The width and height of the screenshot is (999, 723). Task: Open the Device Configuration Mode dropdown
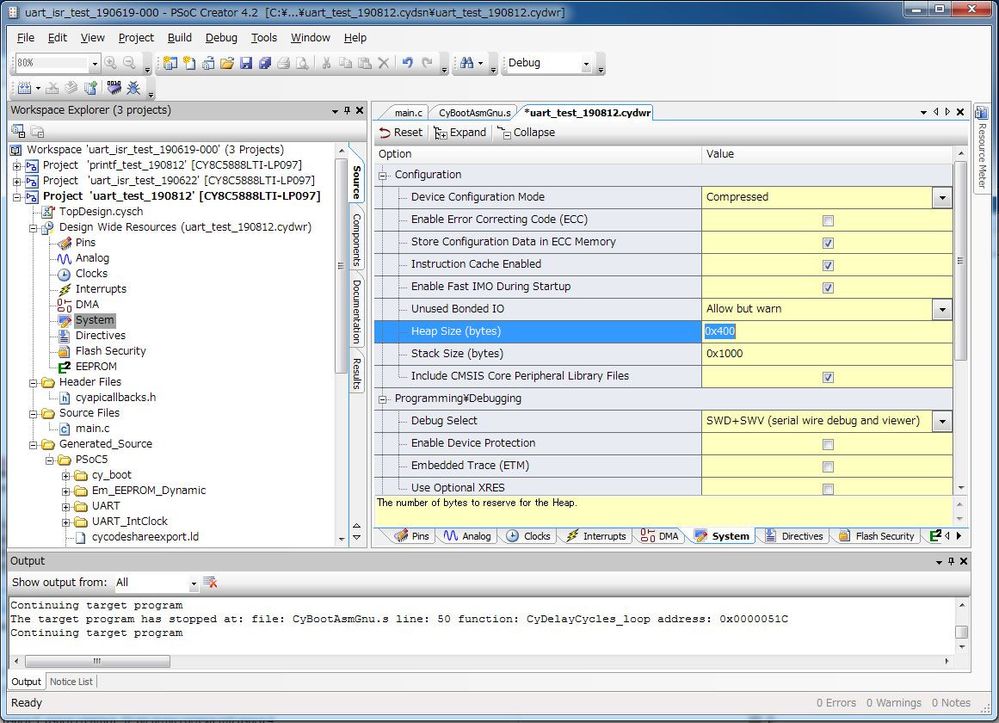pos(942,198)
